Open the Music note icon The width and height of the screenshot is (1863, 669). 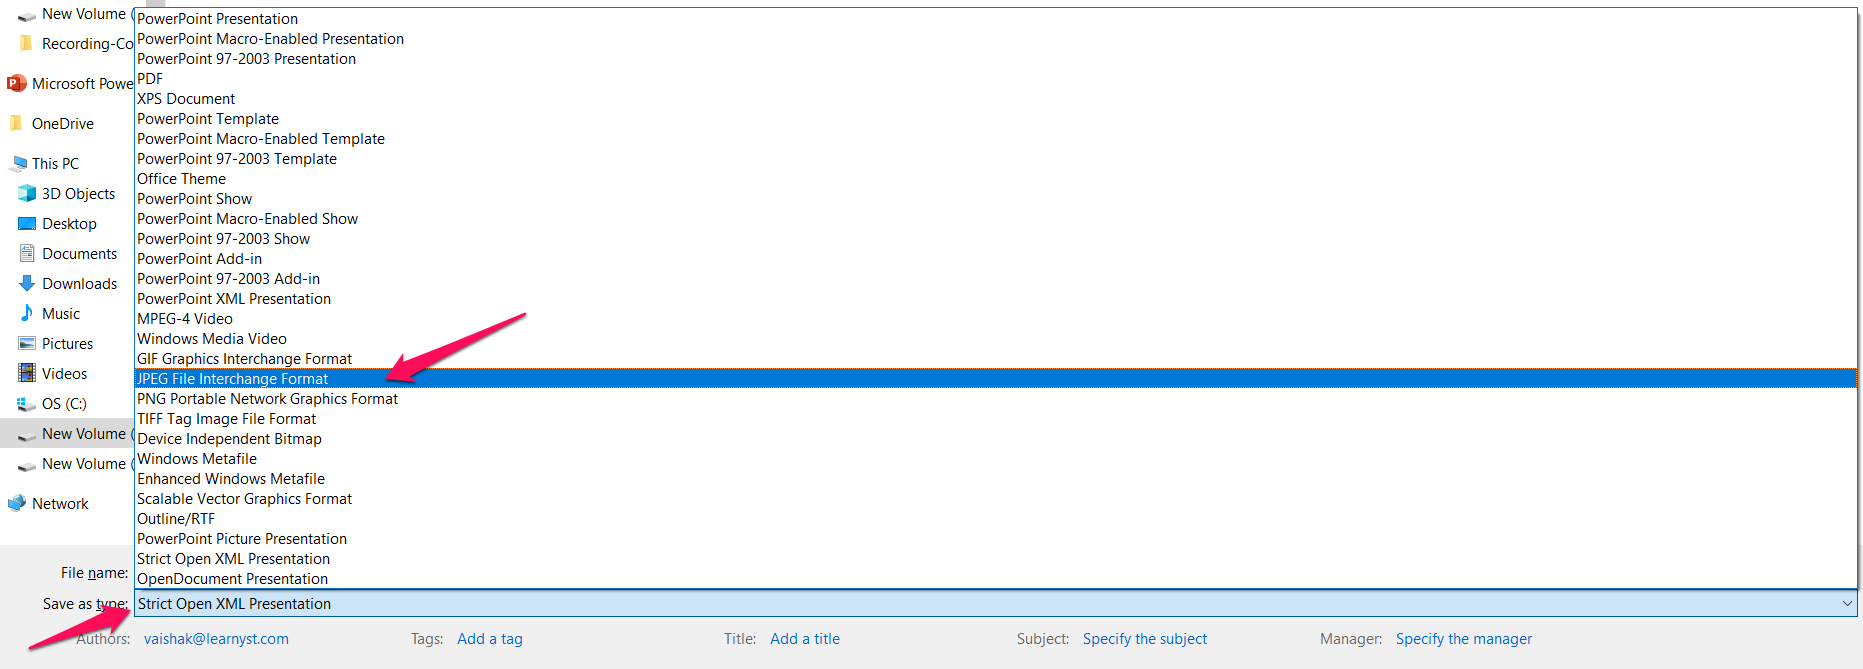[x=27, y=313]
